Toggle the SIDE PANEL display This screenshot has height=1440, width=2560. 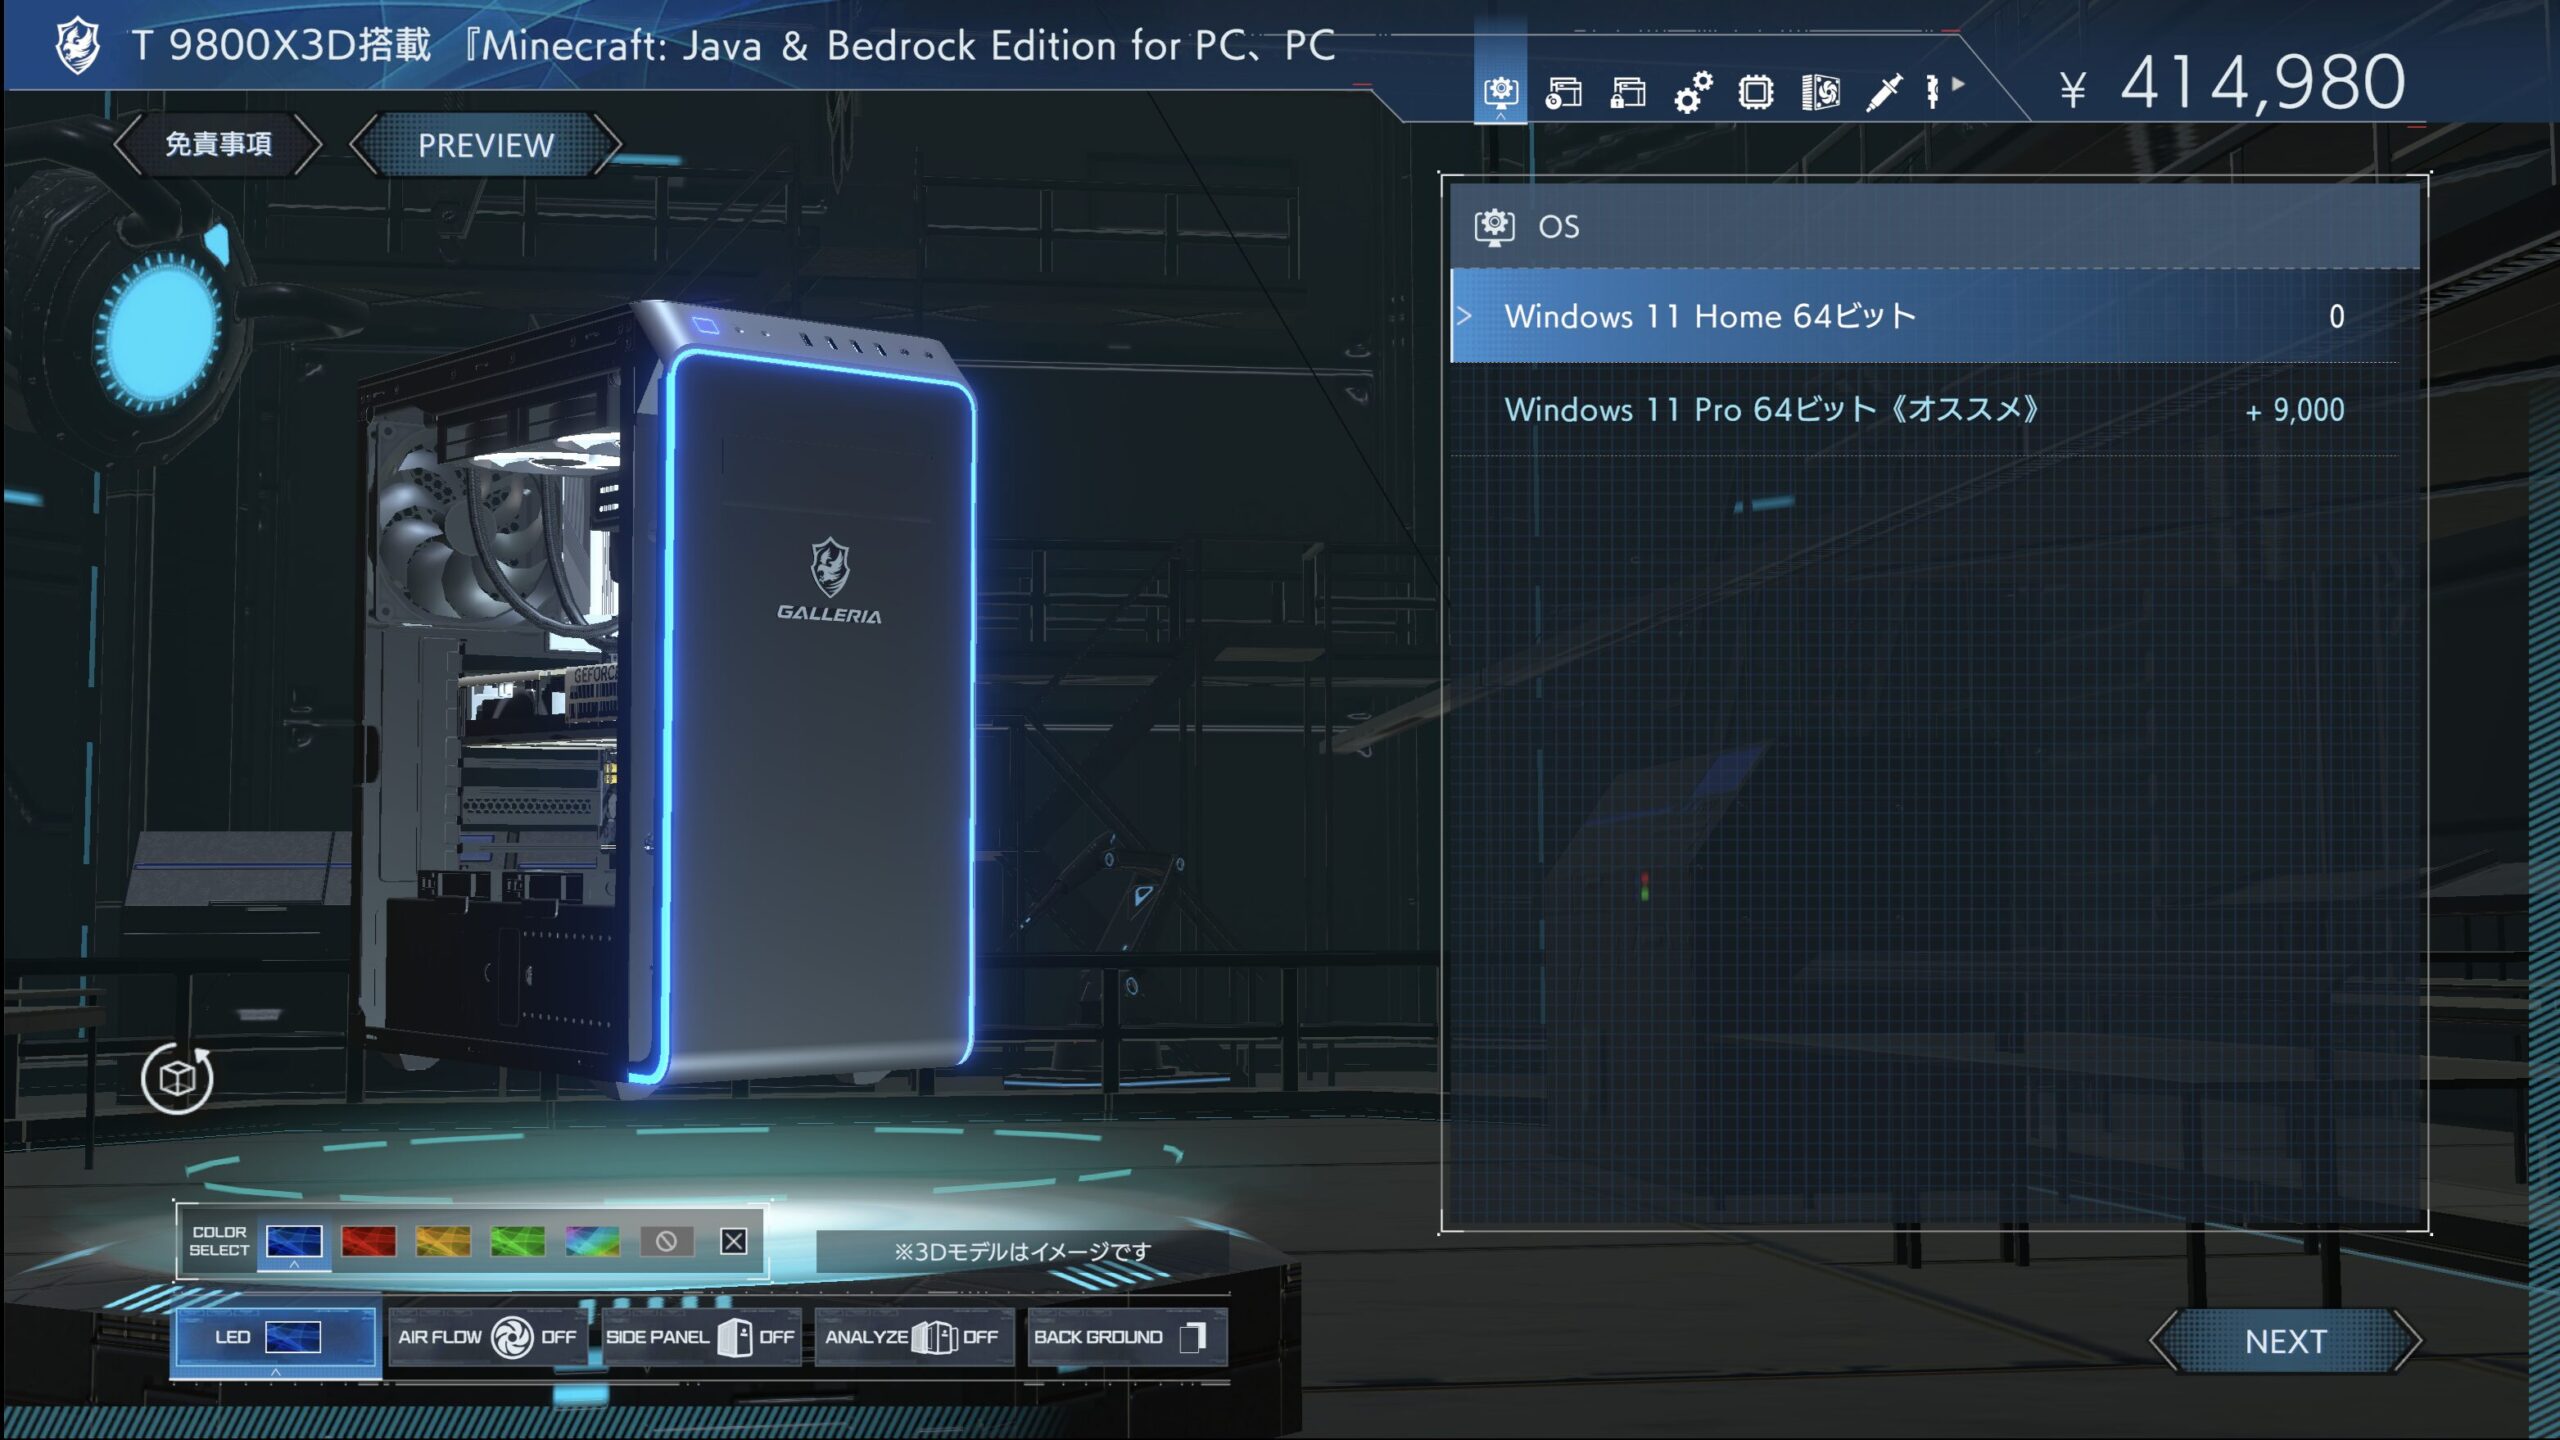[x=700, y=1337]
